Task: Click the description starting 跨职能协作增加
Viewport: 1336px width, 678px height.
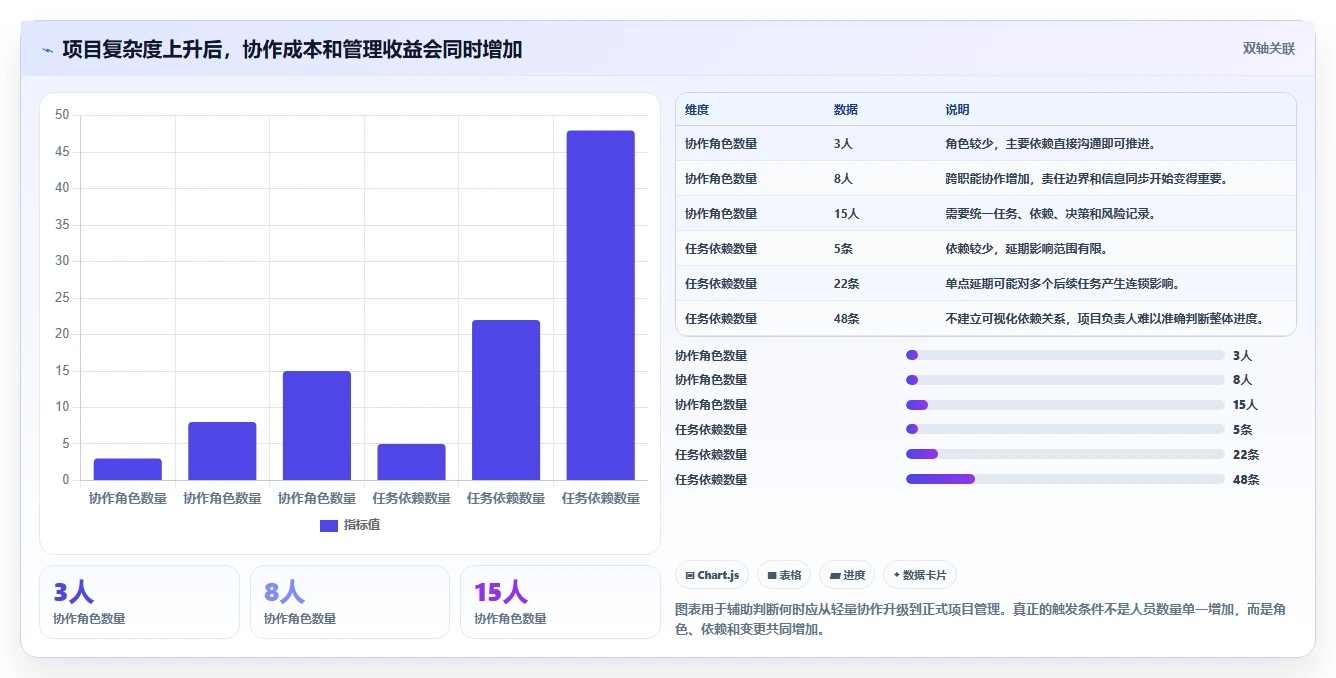Action: [1086, 179]
